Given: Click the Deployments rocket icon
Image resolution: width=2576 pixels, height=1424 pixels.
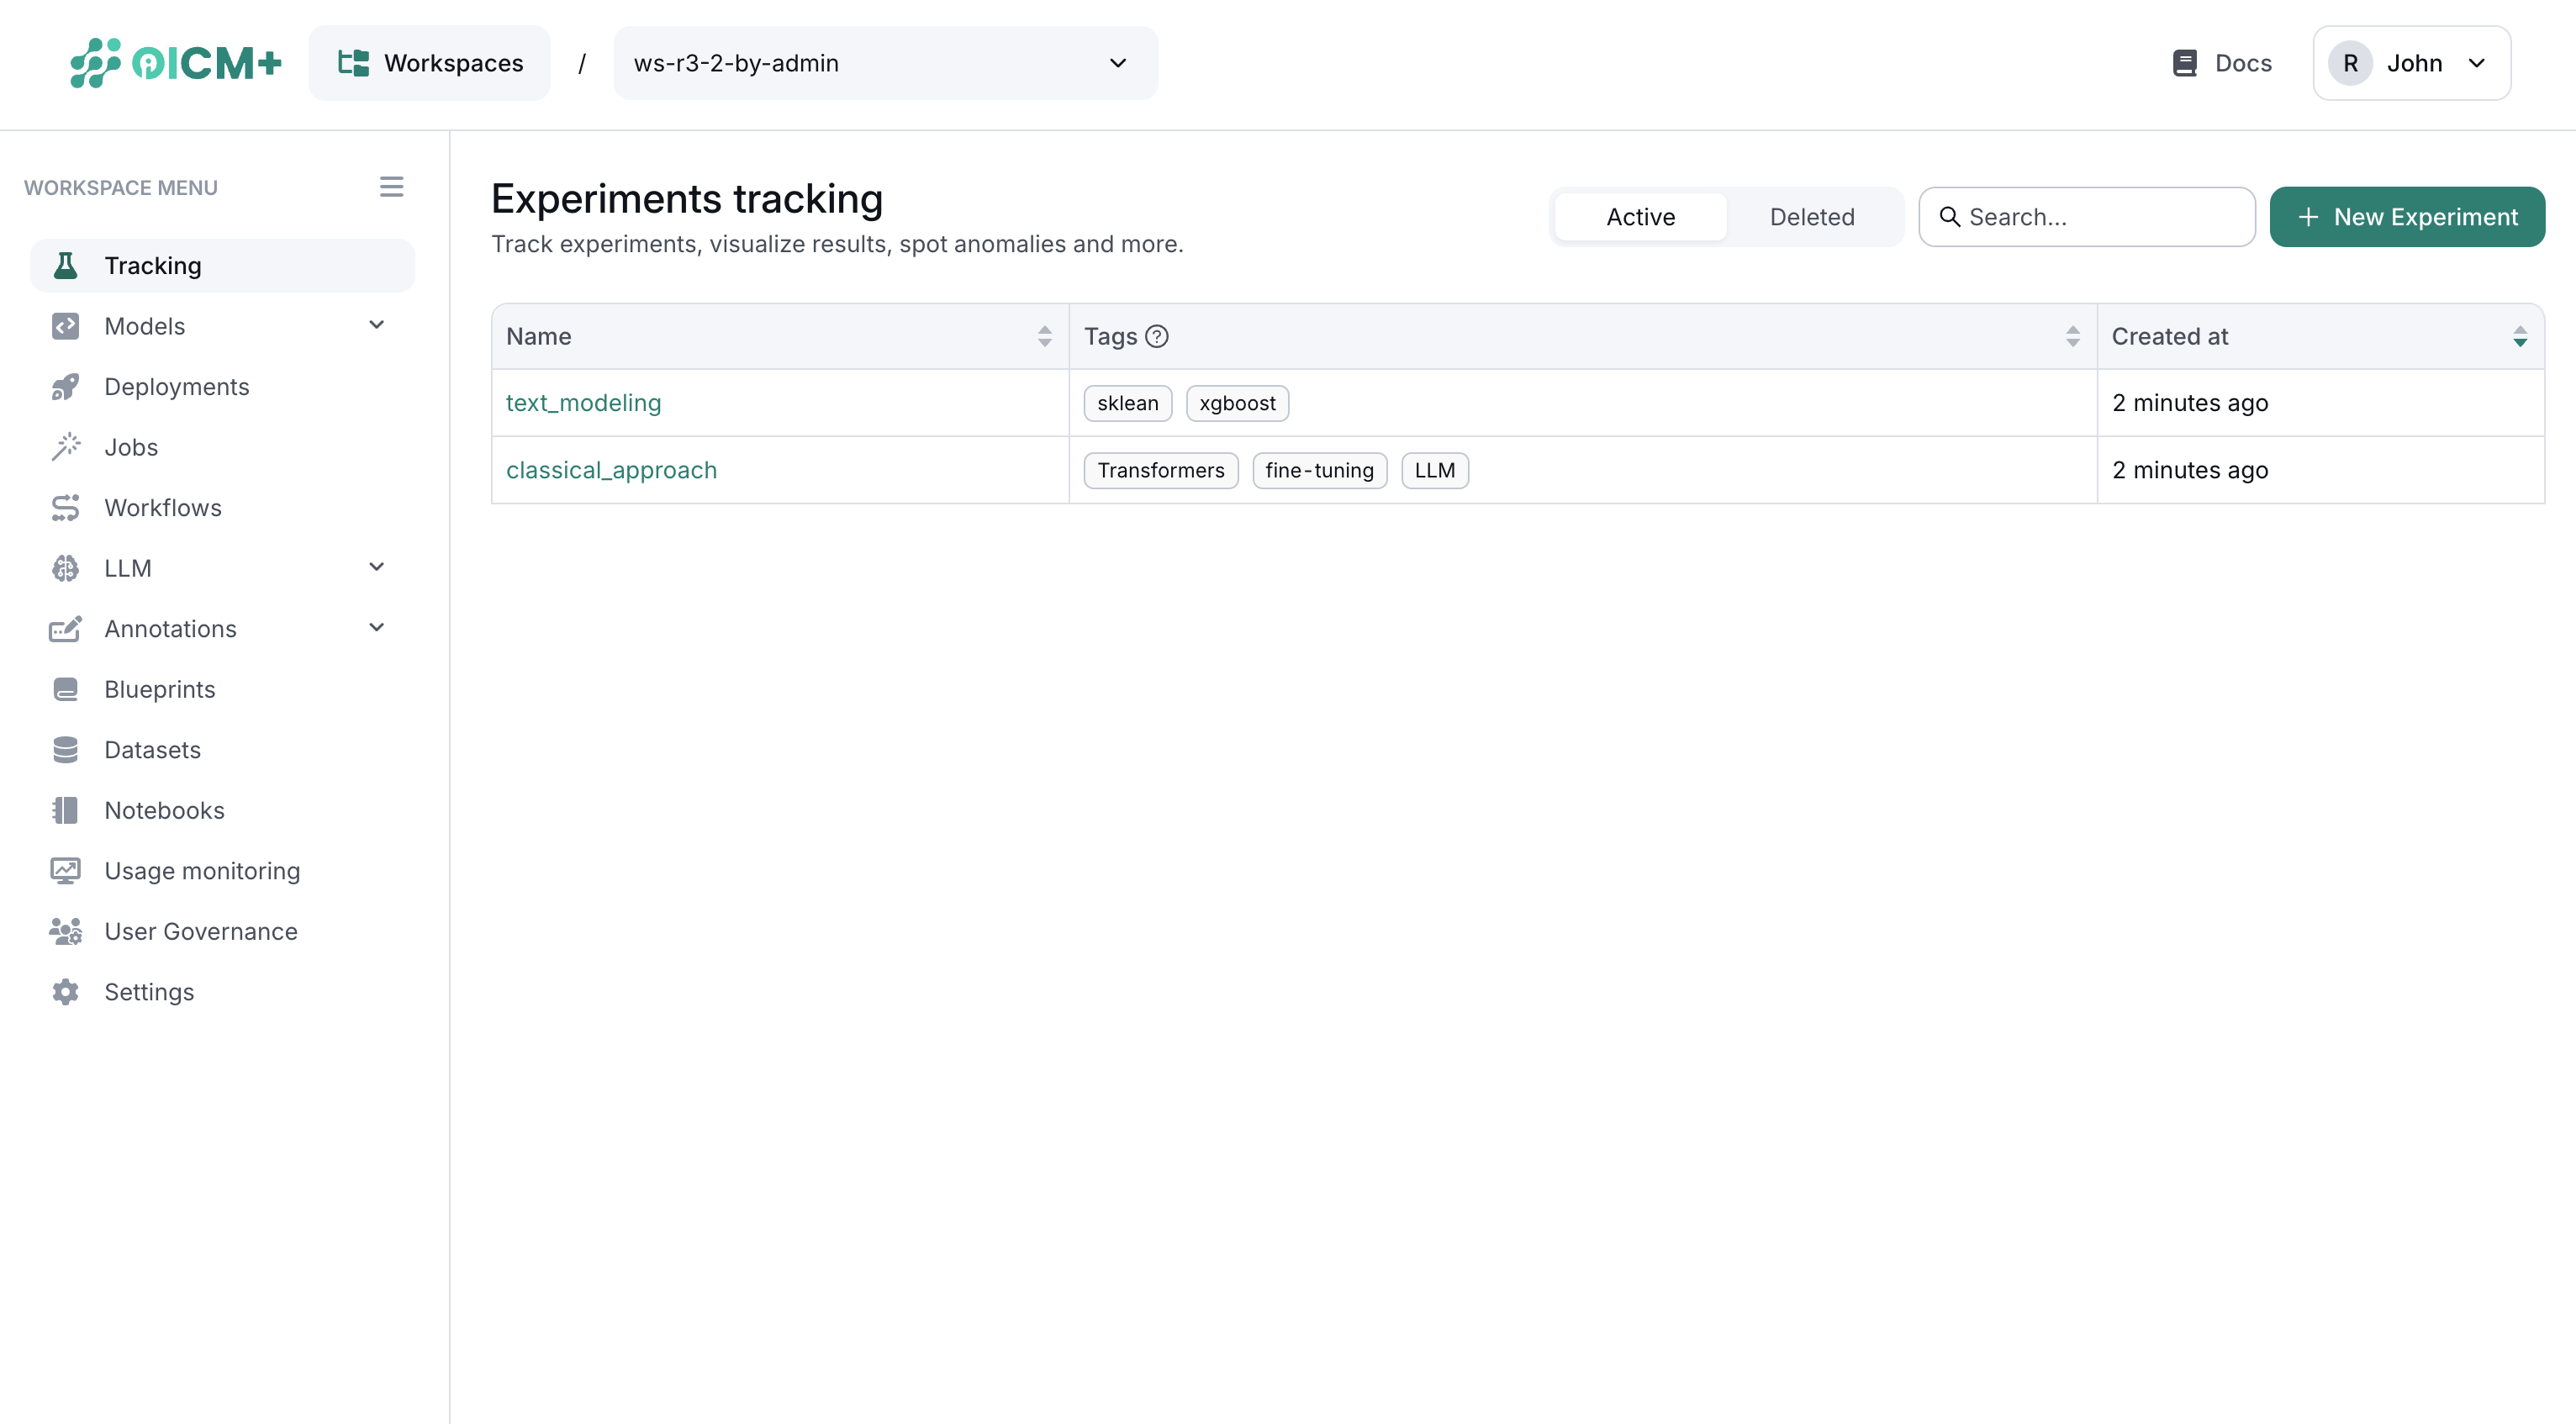Looking at the screenshot, I should [x=65, y=387].
